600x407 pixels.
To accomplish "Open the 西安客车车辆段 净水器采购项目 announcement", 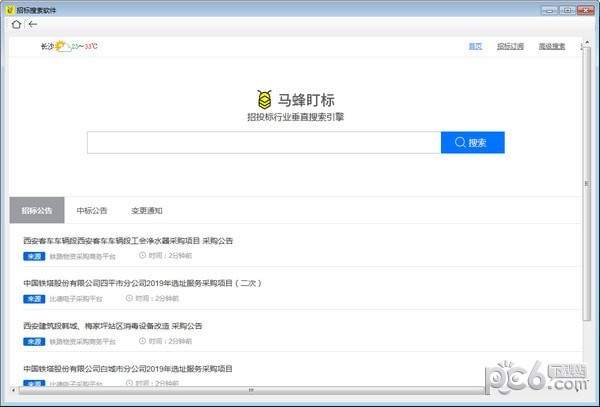I will pos(128,241).
